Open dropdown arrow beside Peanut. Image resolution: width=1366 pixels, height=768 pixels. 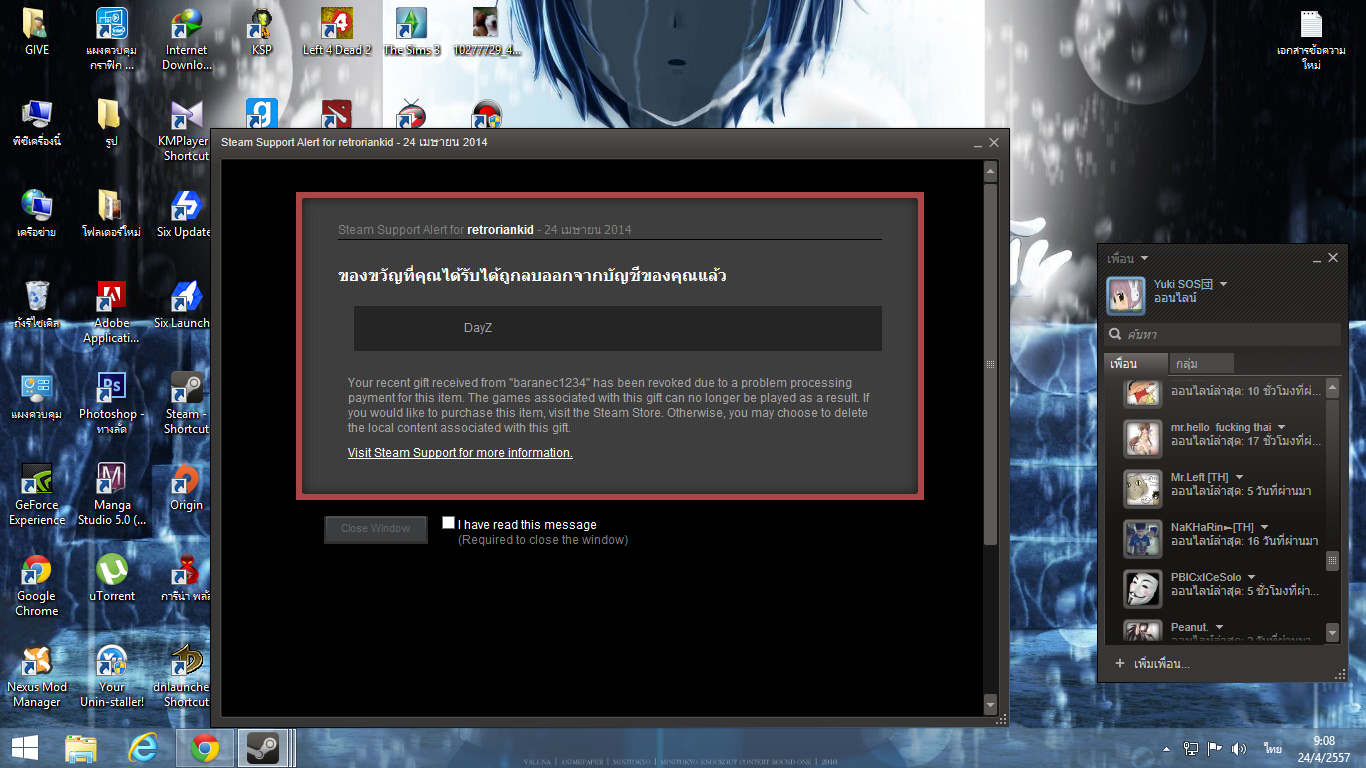pyautogui.click(x=1219, y=627)
